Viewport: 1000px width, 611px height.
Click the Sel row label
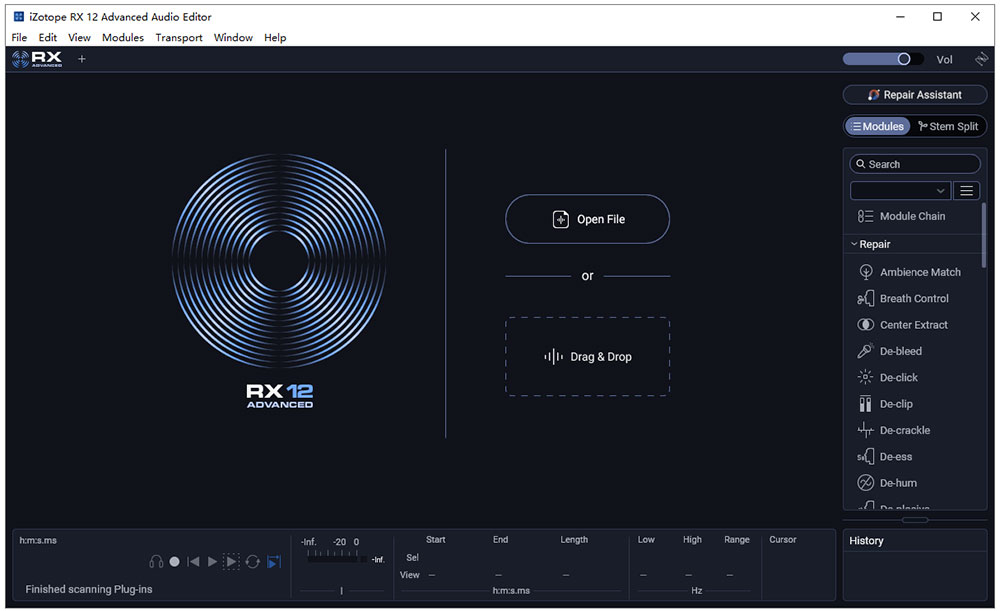pos(413,557)
